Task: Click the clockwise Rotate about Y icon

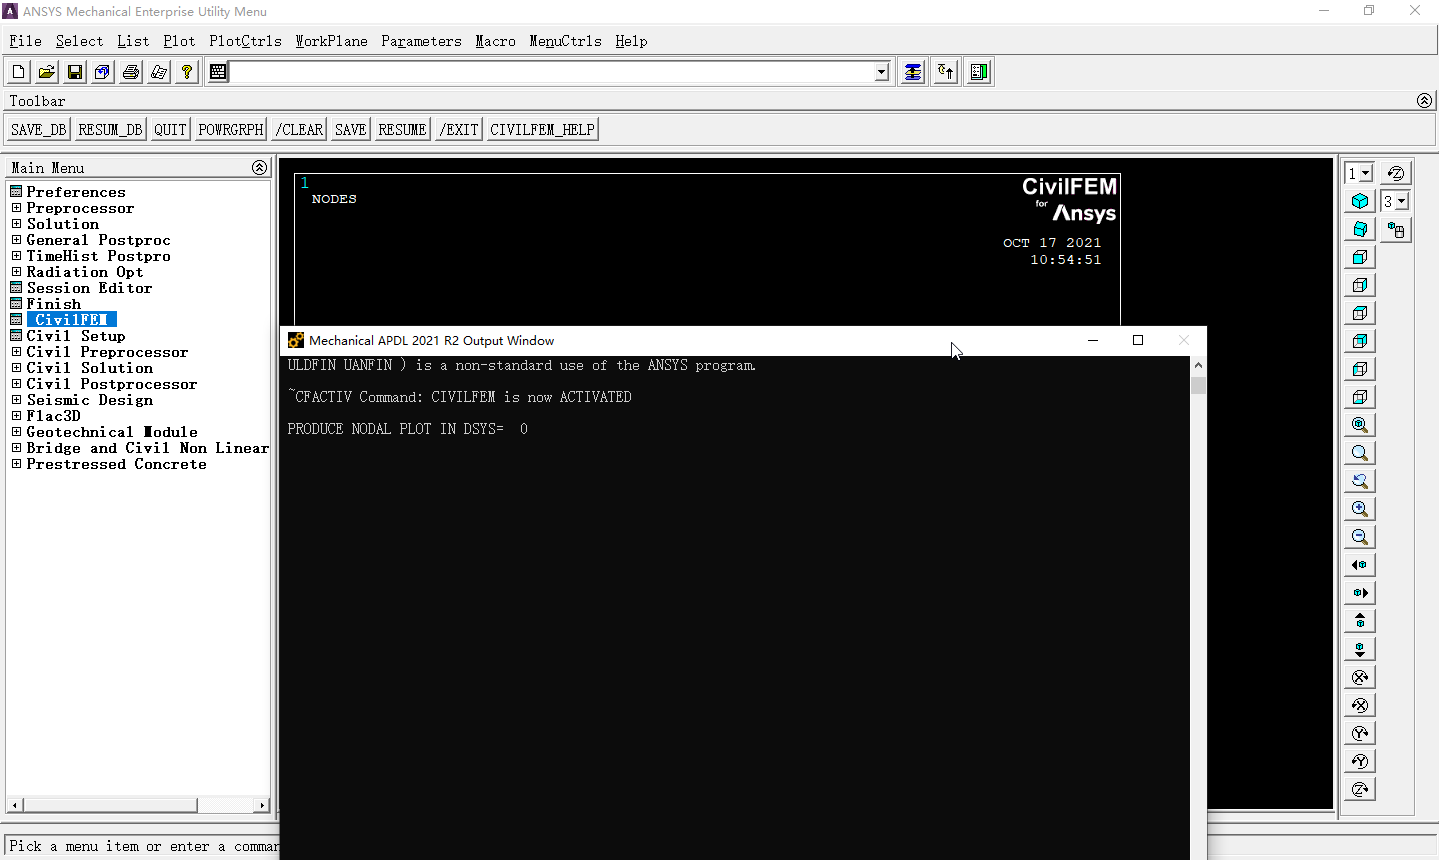Action: point(1360,733)
